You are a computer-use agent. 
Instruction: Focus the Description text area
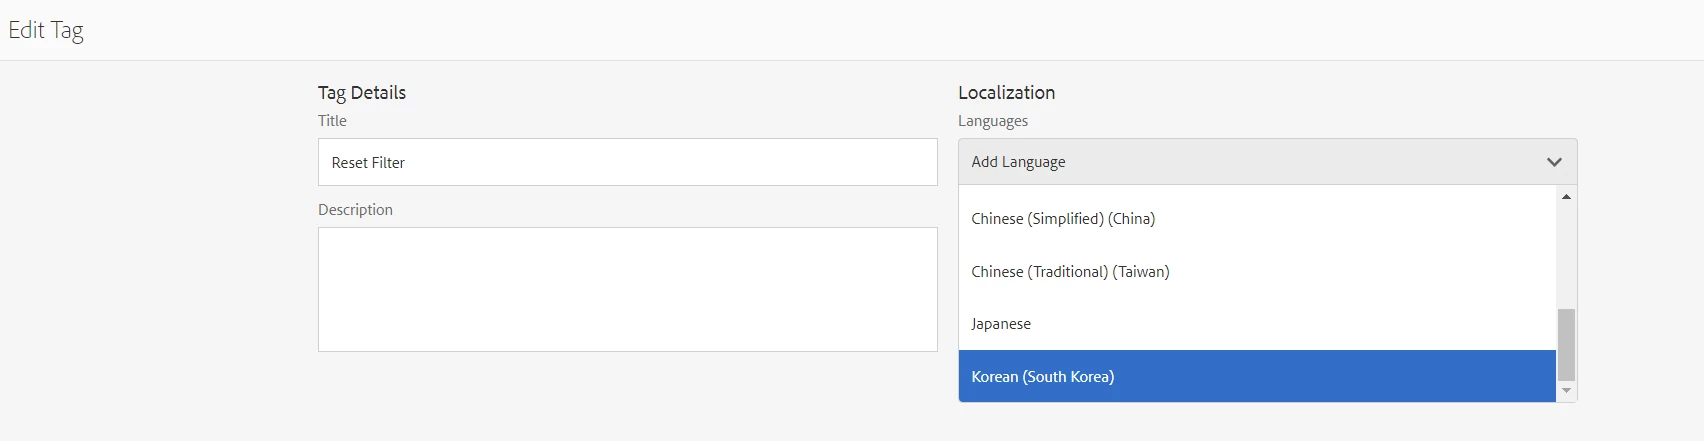tap(627, 289)
